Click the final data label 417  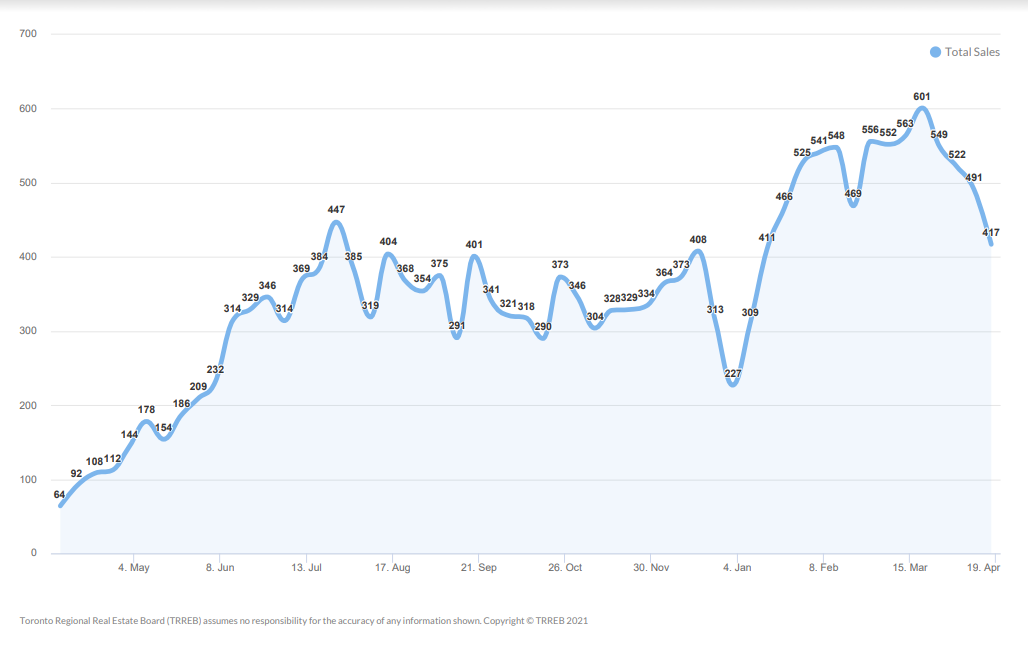tap(991, 232)
